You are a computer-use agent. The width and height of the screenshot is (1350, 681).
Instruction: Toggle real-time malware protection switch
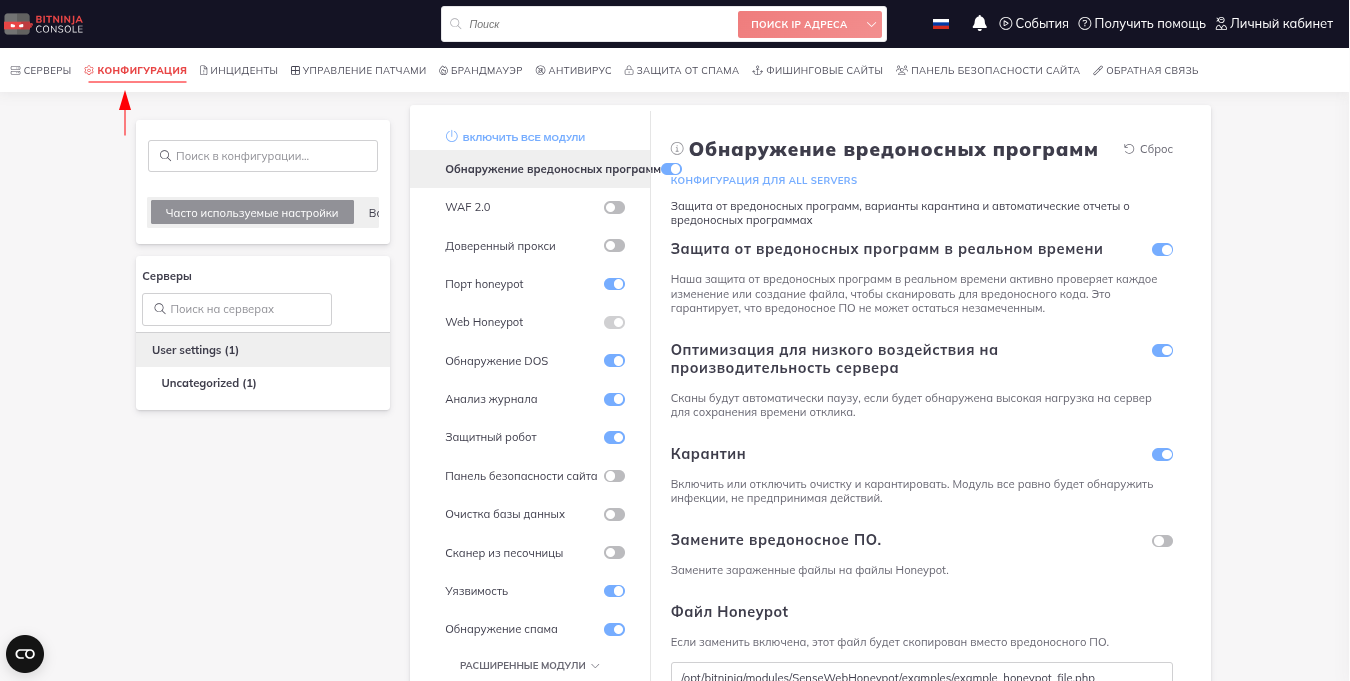pyautogui.click(x=1162, y=249)
